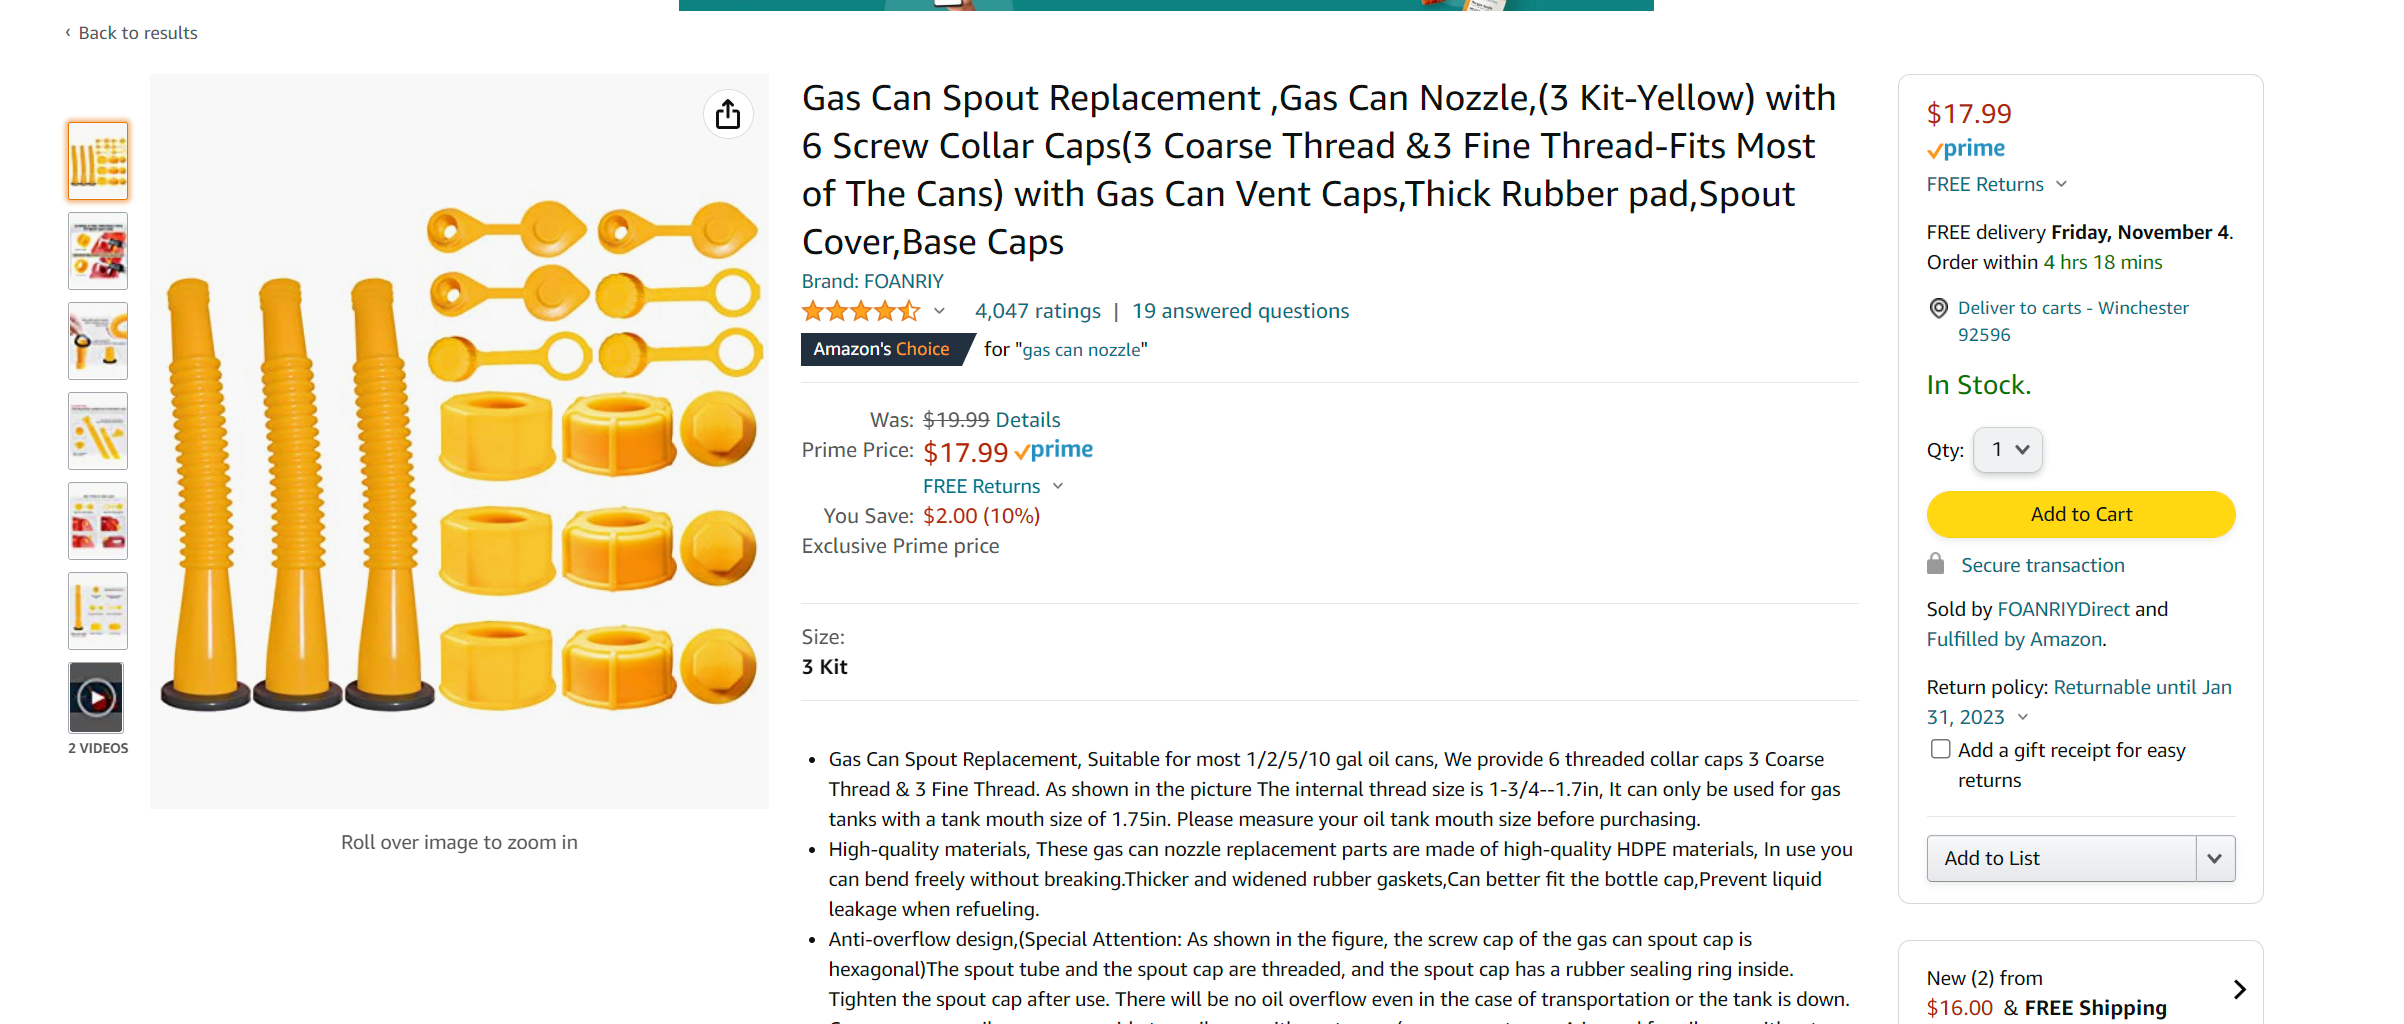Image resolution: width=2404 pixels, height=1024 pixels.
Task: Click the Prime checkmark logo under $17.99
Action: (1966, 149)
